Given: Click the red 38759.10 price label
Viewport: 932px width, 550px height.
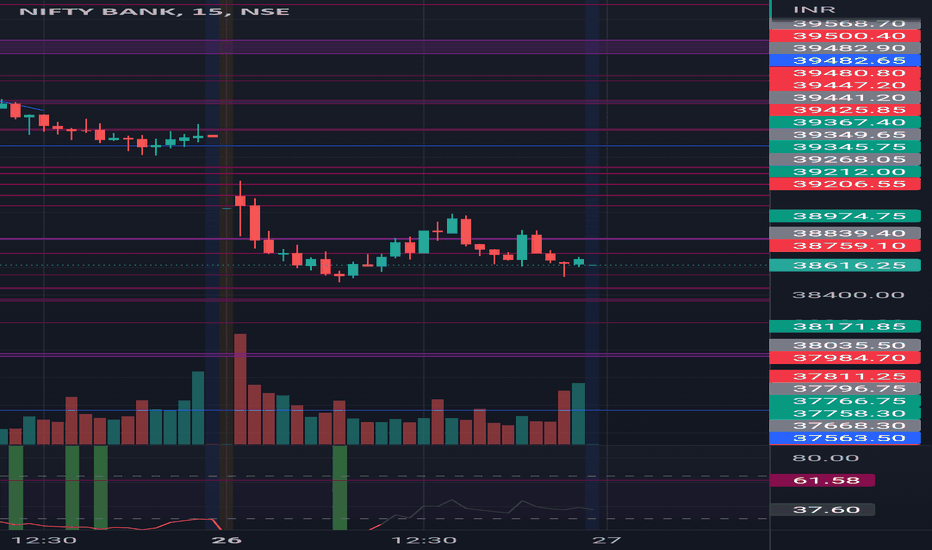Looking at the screenshot, I should click(x=845, y=246).
